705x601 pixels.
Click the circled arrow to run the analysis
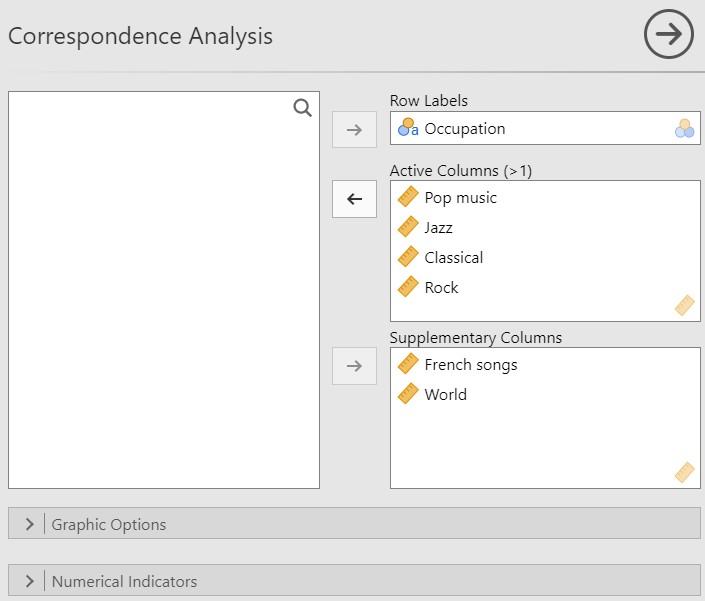pos(669,34)
